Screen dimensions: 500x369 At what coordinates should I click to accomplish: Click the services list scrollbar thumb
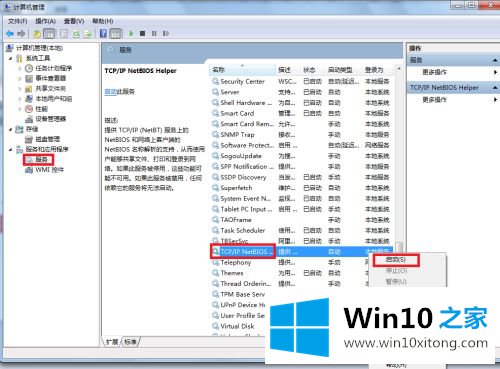(399, 247)
